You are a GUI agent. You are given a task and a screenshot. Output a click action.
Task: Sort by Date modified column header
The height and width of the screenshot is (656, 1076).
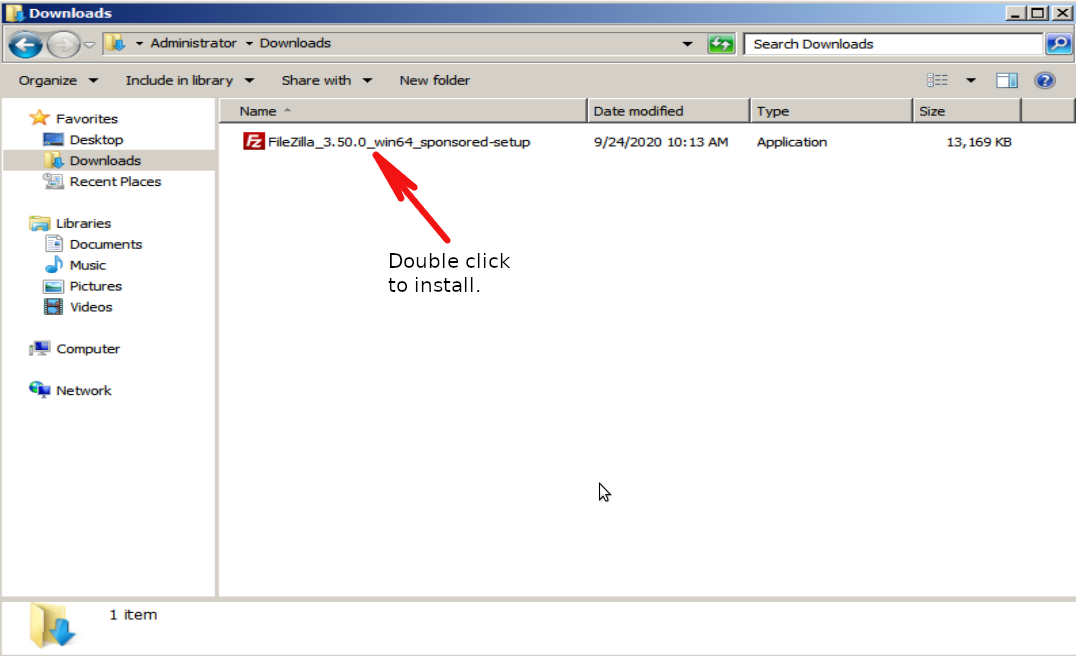click(x=668, y=111)
